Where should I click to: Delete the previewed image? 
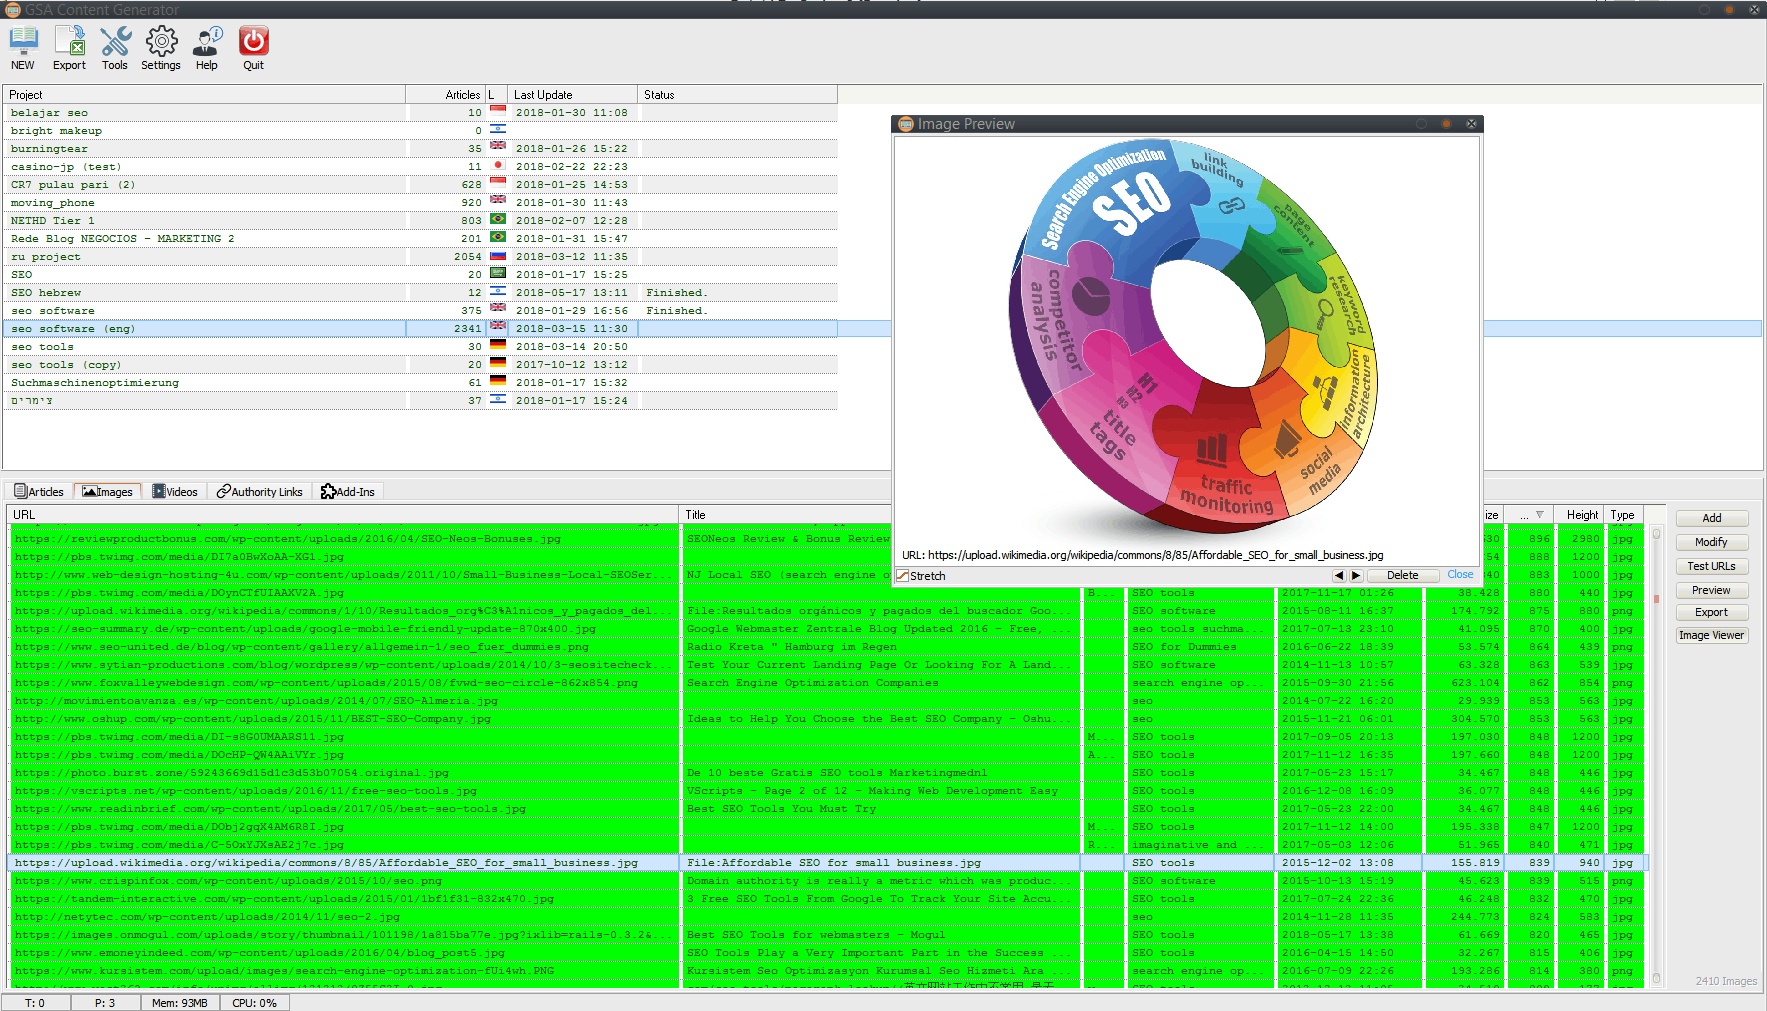[1402, 575]
